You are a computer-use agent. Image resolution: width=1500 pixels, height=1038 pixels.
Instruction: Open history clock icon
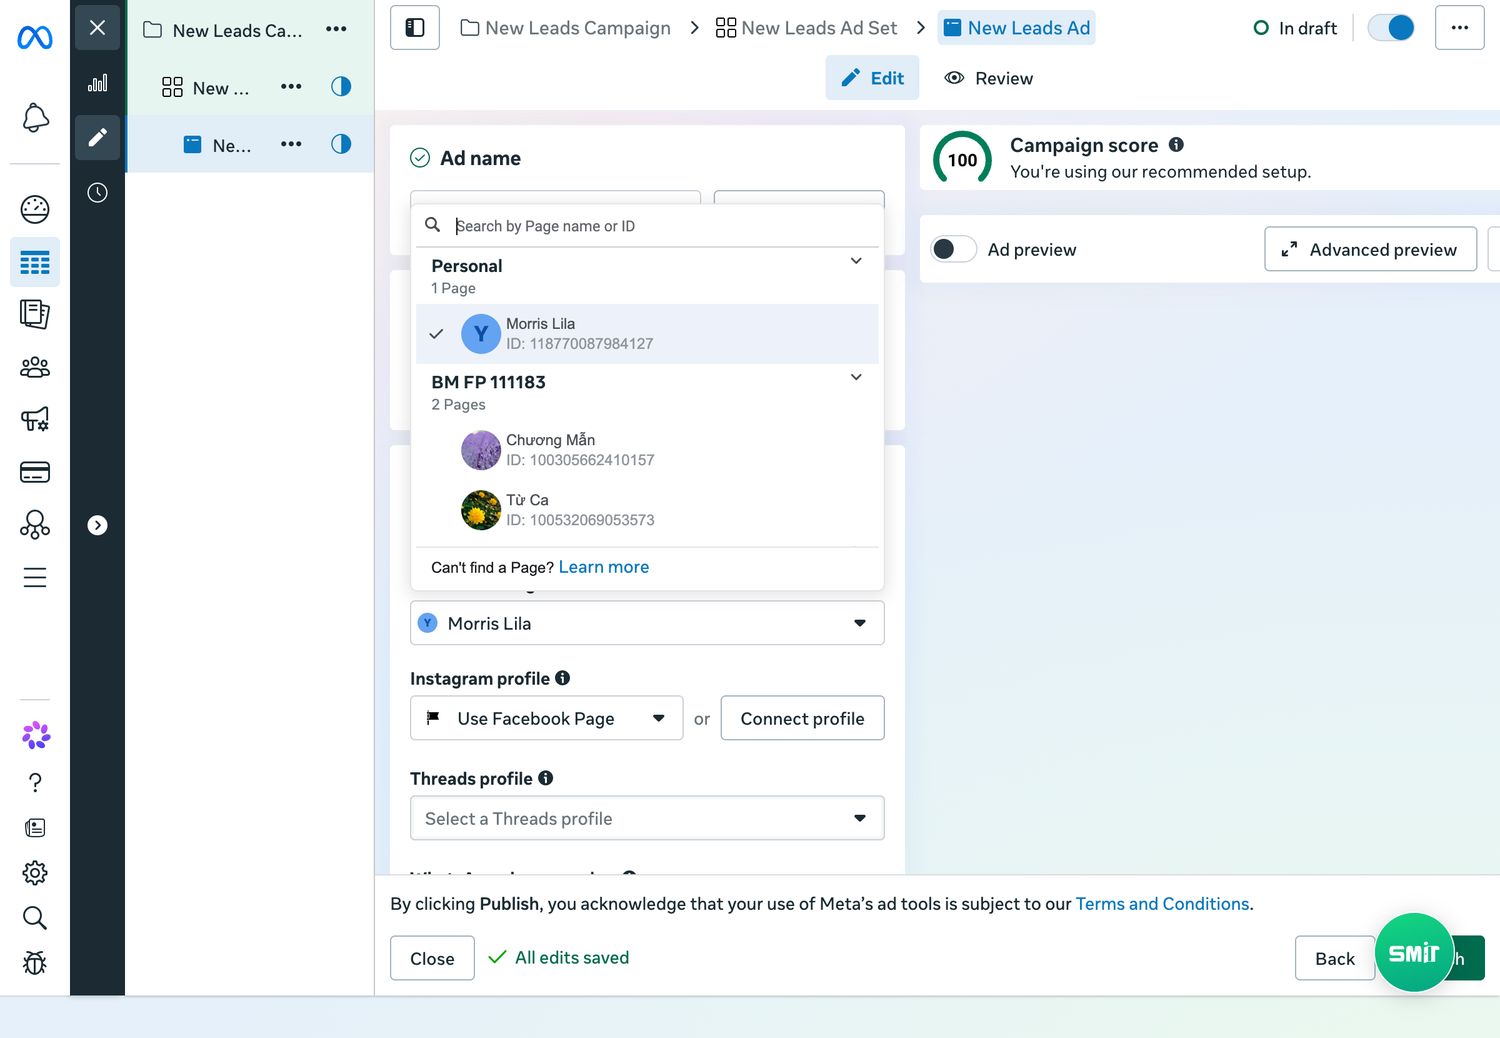[97, 192]
